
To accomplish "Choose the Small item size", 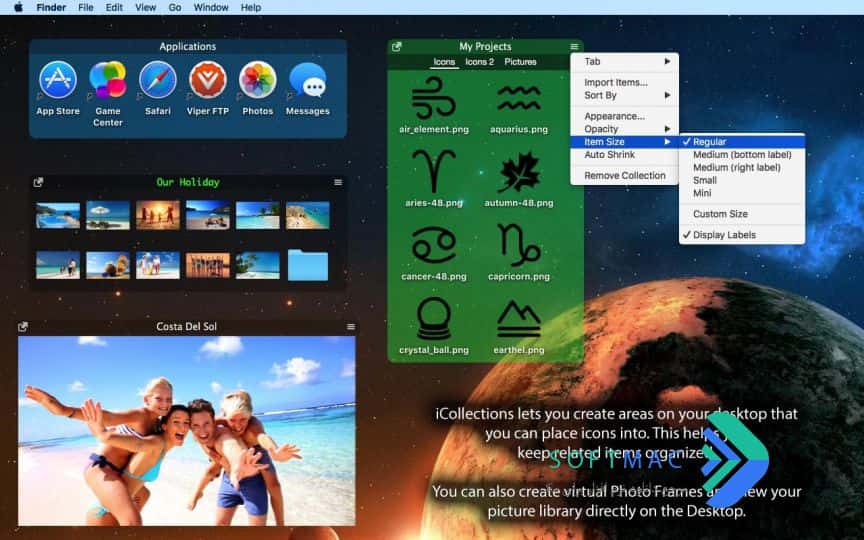I will (x=742, y=180).
